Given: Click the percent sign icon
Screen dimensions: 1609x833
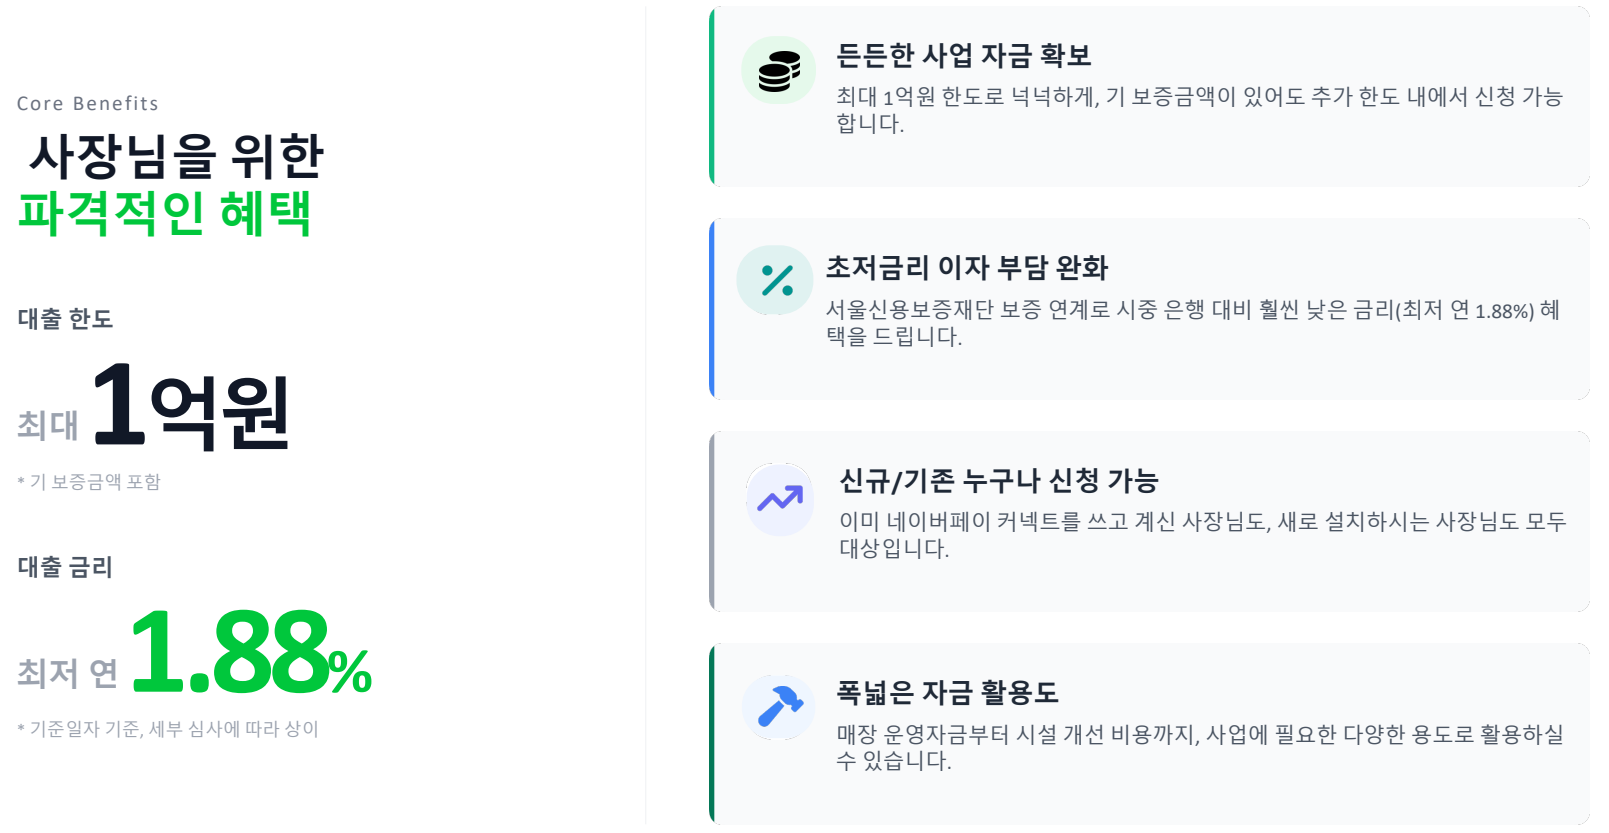Looking at the screenshot, I should click(x=776, y=281).
